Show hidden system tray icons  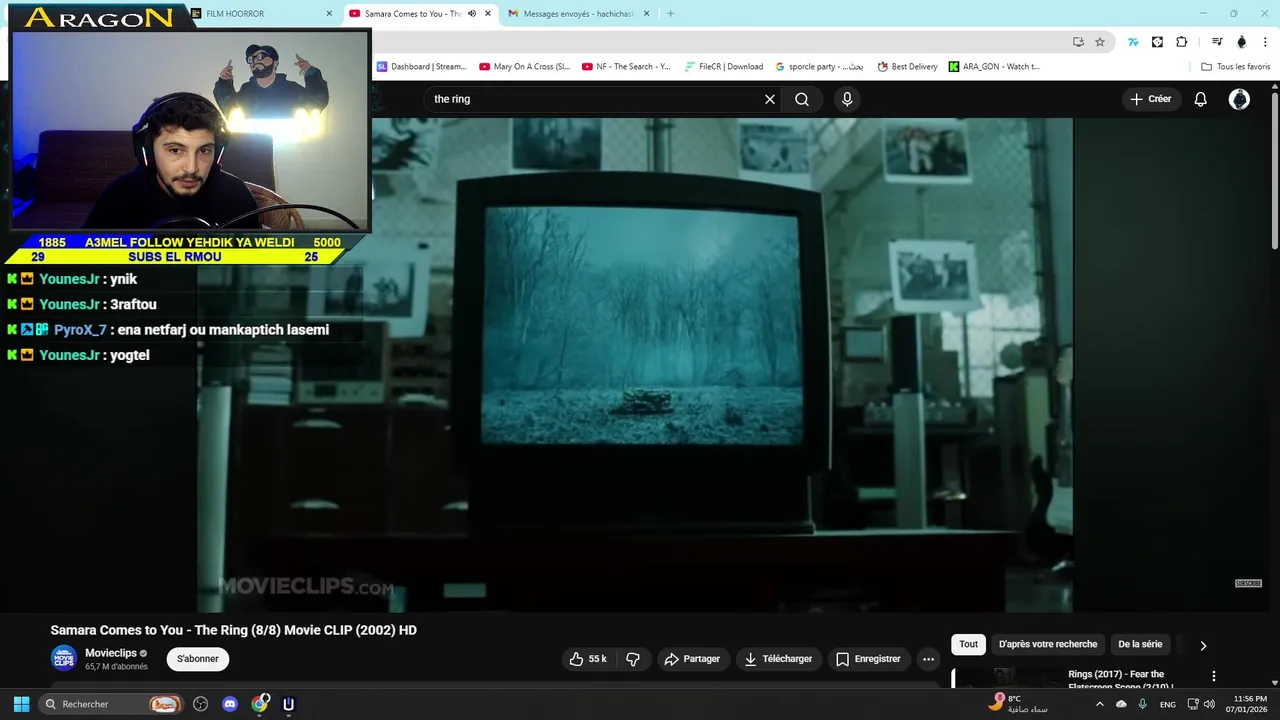1100,704
